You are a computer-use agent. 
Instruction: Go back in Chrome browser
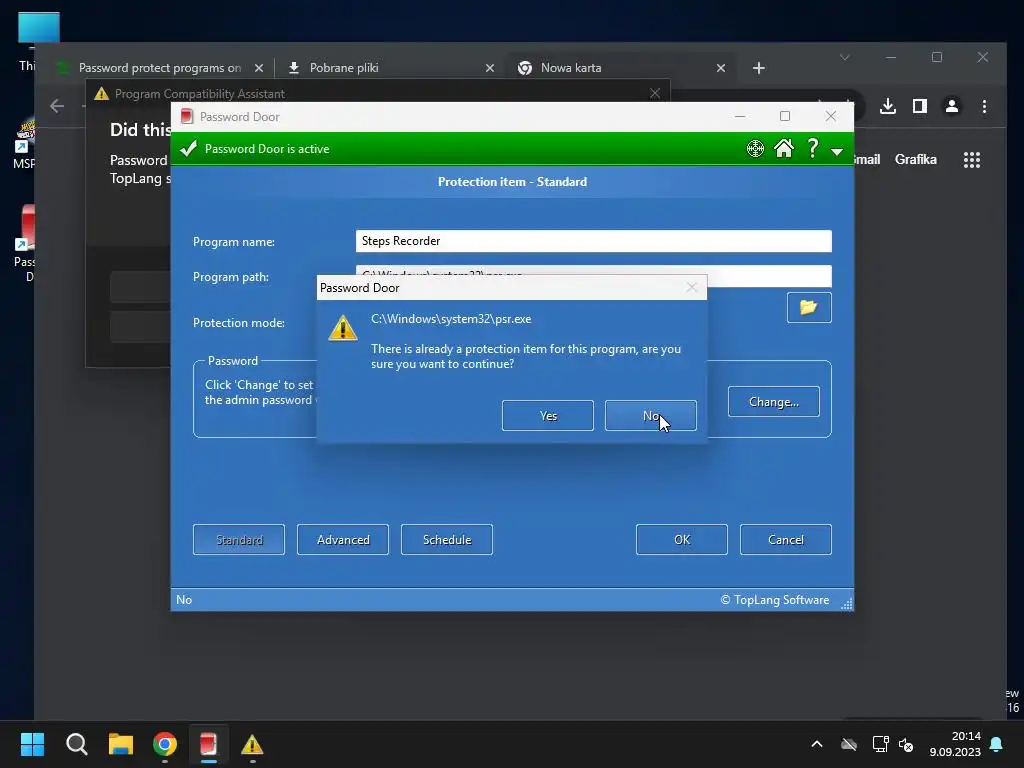[x=57, y=106]
